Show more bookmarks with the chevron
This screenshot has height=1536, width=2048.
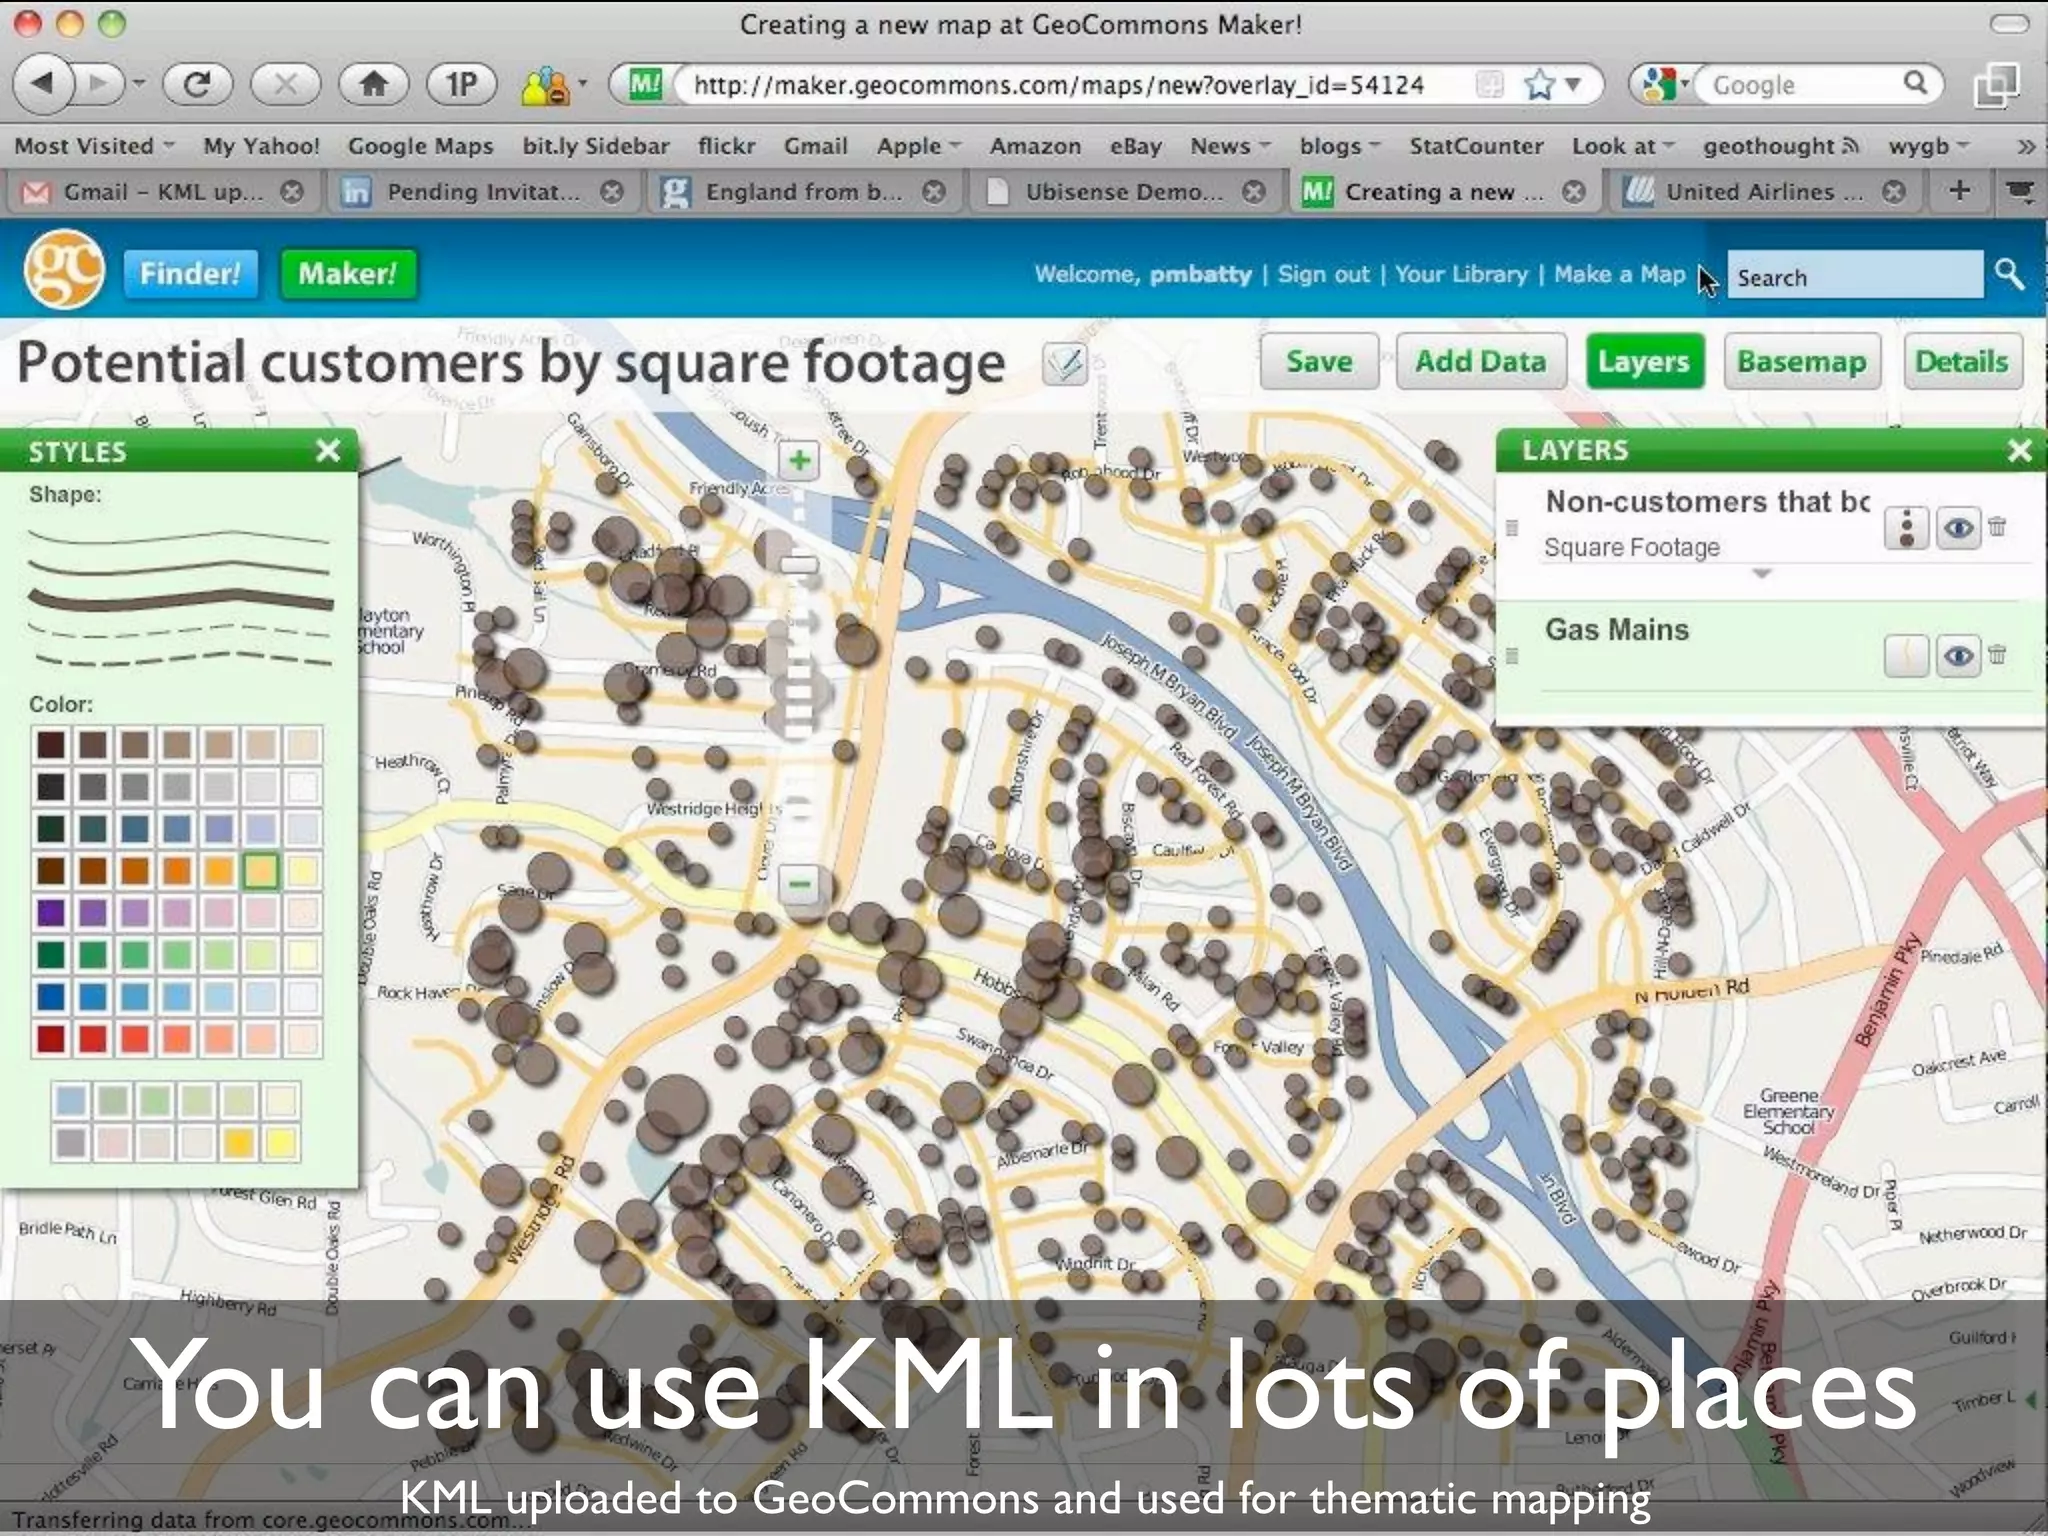[x=2026, y=147]
